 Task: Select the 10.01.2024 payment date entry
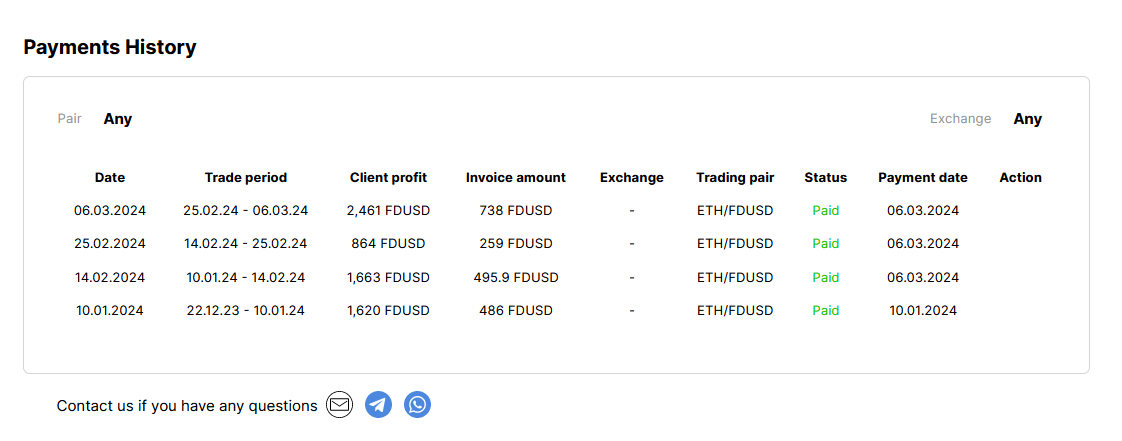pos(923,311)
